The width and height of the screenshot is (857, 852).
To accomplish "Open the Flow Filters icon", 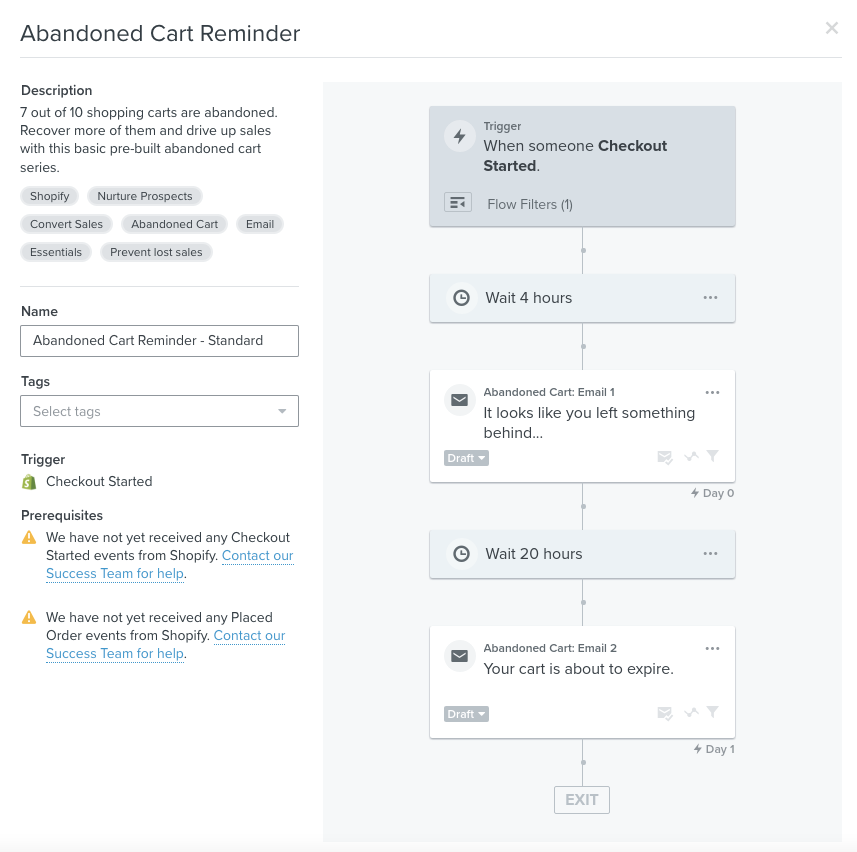I will point(457,203).
